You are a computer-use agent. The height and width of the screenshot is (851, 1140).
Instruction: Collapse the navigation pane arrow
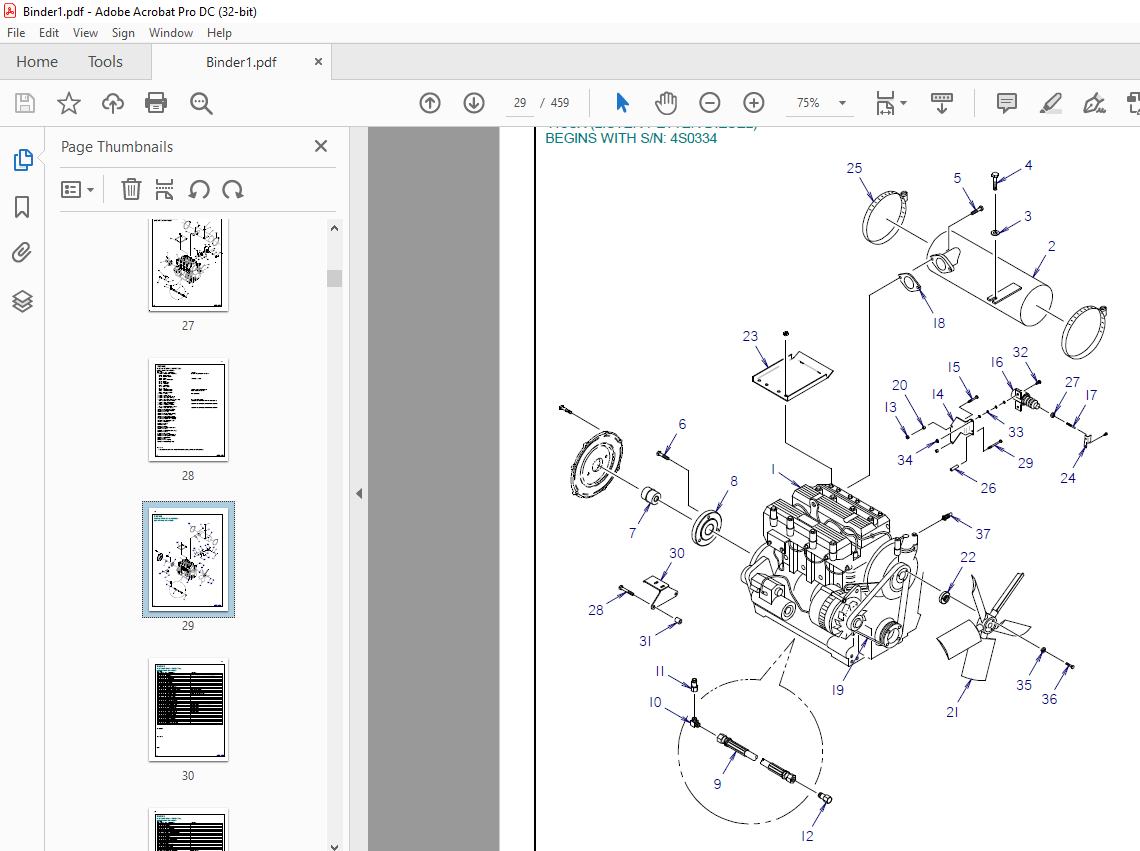tap(359, 494)
